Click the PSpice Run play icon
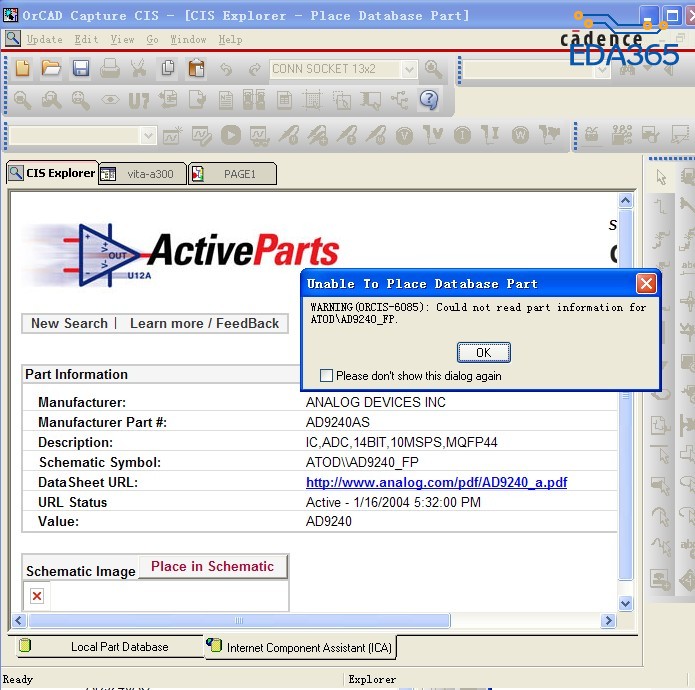The height and width of the screenshot is (690, 695). pos(230,135)
